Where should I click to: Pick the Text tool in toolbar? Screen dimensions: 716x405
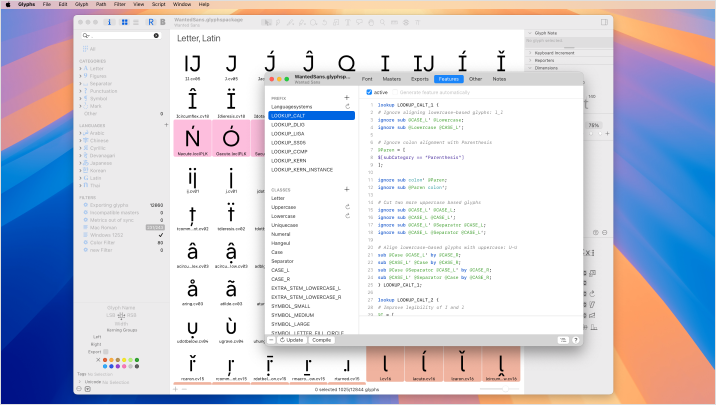point(347,22)
